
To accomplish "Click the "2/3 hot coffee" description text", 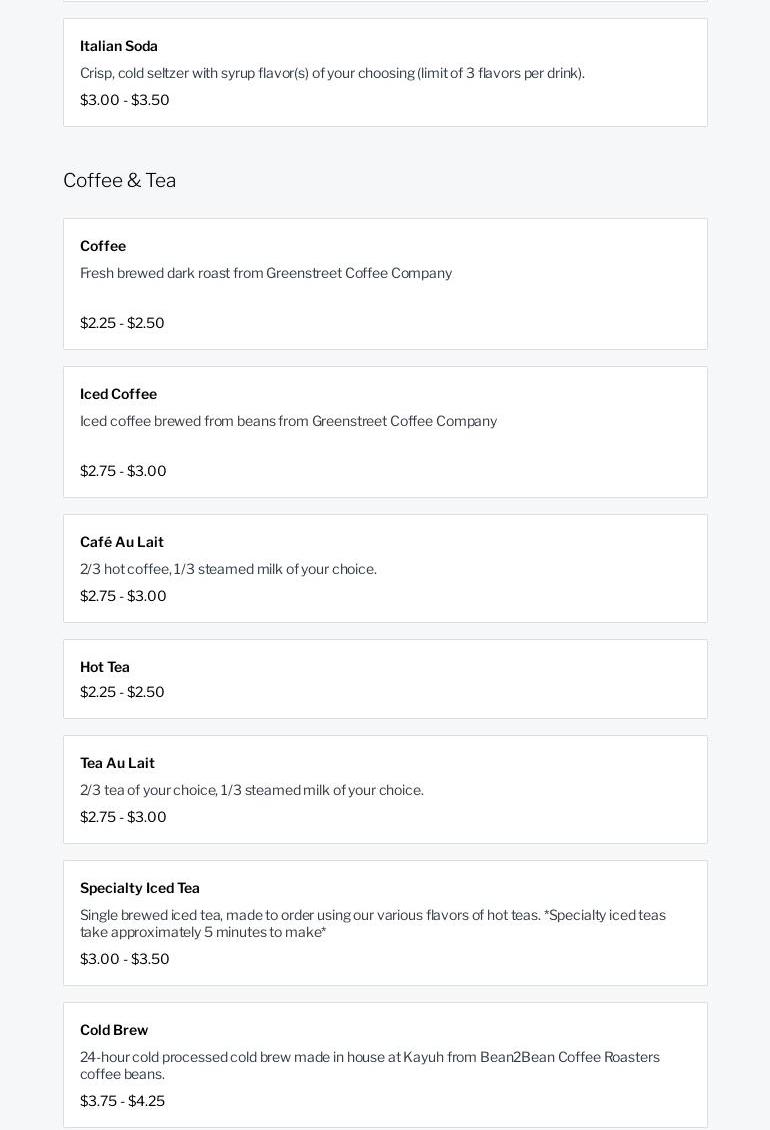I will [228, 569].
